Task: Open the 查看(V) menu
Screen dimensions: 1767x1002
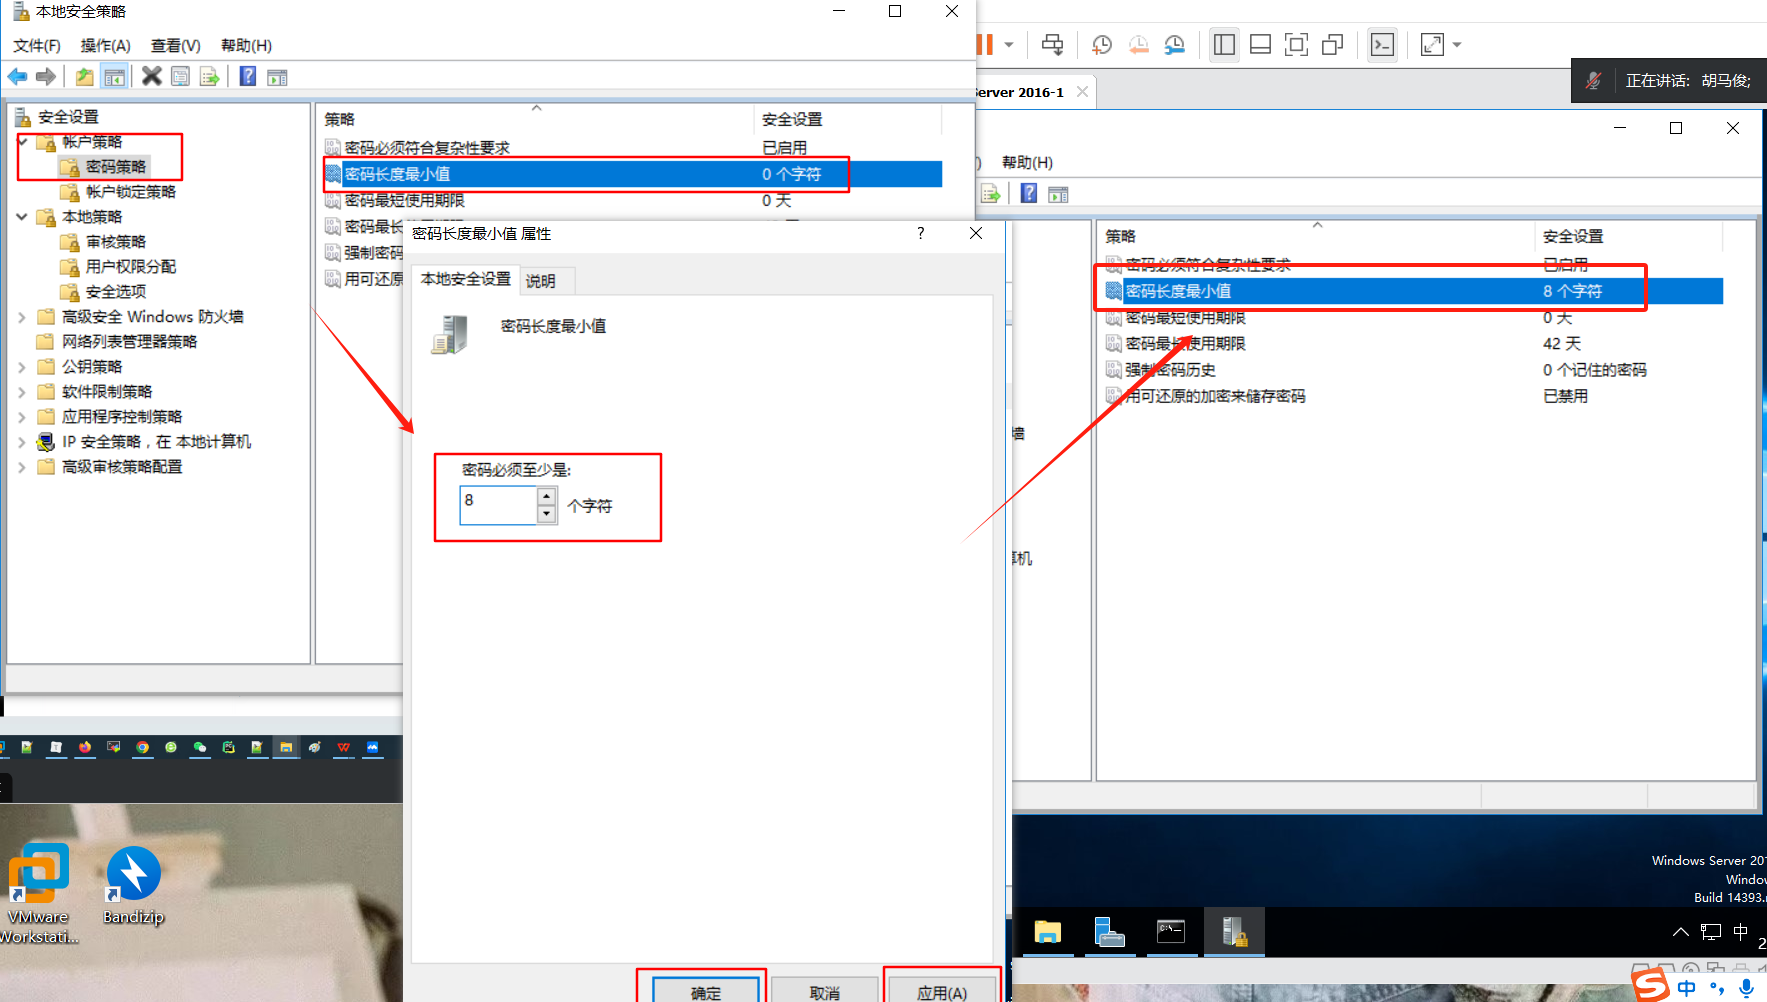Action: [176, 46]
